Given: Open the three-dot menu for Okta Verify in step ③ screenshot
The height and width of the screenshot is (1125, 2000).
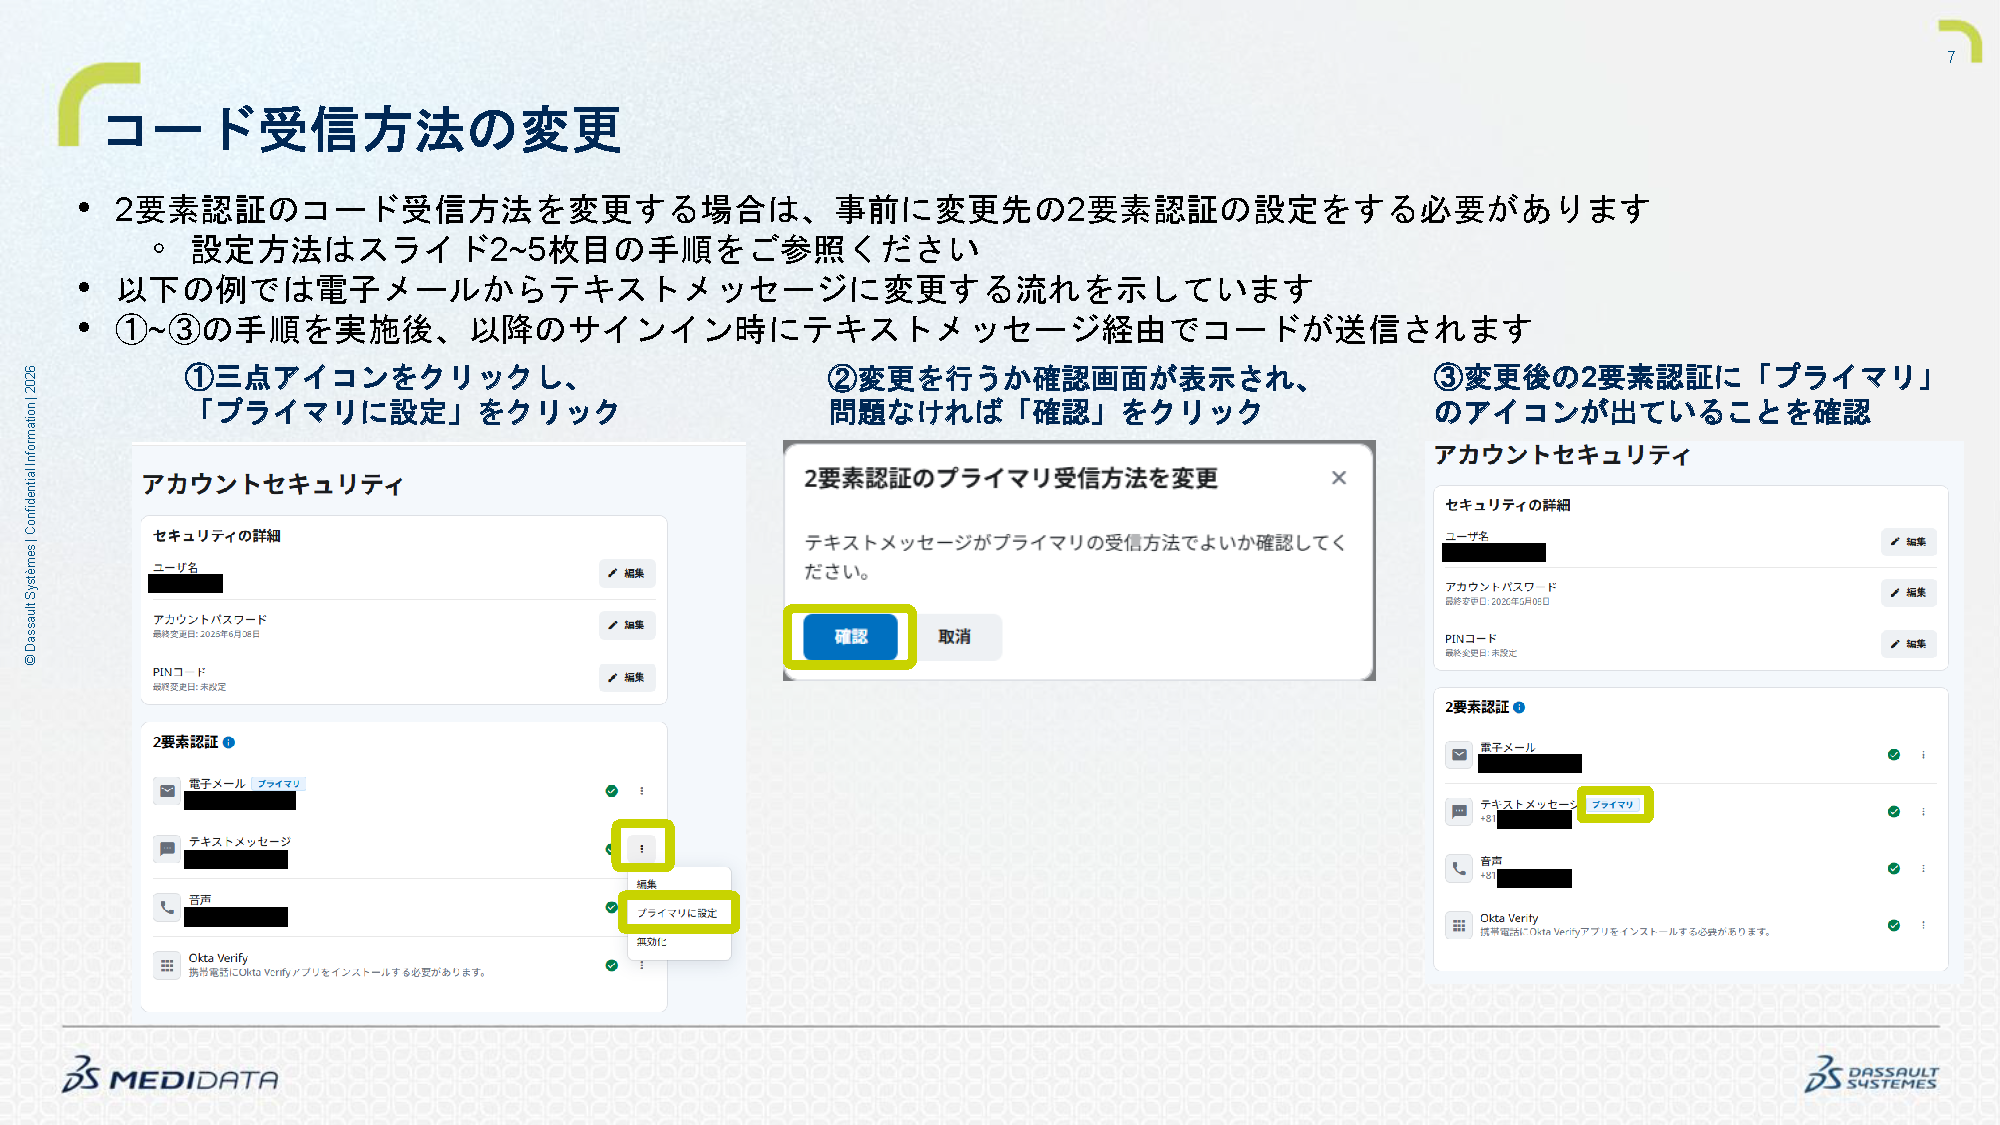Looking at the screenshot, I should pyautogui.click(x=1923, y=925).
